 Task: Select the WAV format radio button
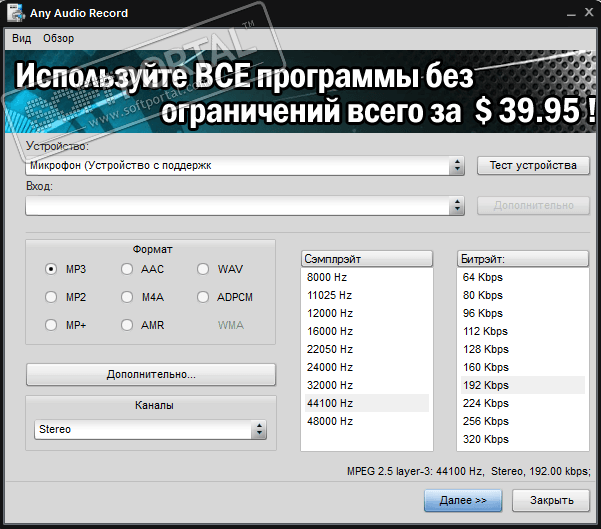point(203,269)
